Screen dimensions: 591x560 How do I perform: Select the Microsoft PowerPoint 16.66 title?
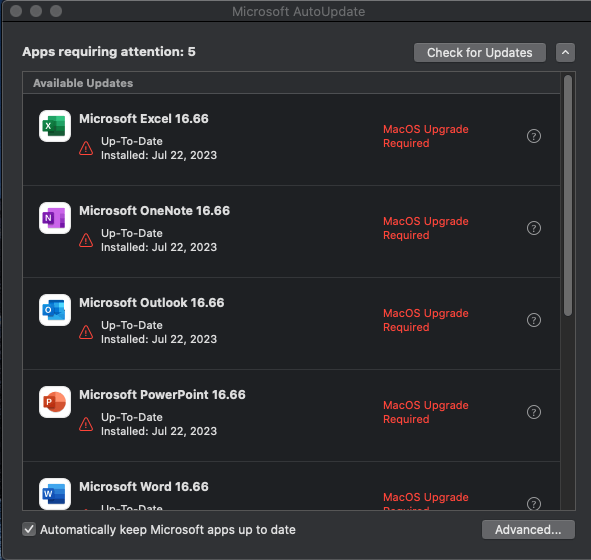(162, 395)
